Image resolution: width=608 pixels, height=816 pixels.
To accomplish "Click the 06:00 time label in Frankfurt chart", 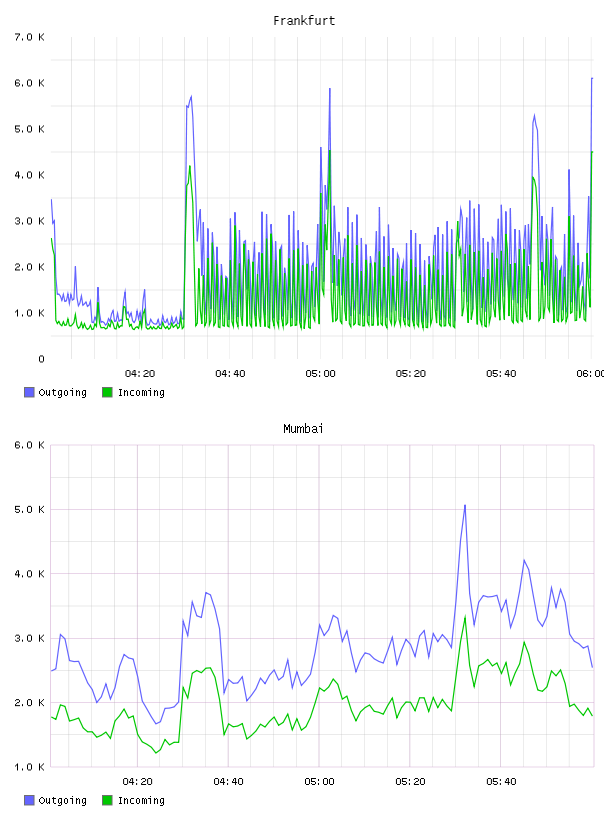I will pos(590,374).
